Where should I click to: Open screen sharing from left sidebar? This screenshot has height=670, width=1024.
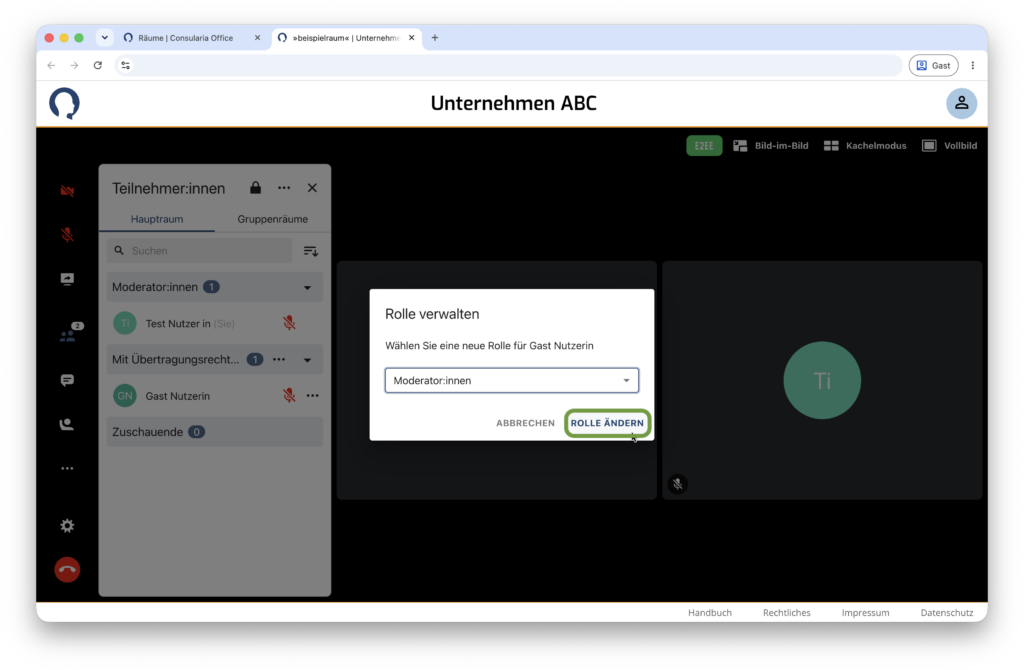[67, 279]
